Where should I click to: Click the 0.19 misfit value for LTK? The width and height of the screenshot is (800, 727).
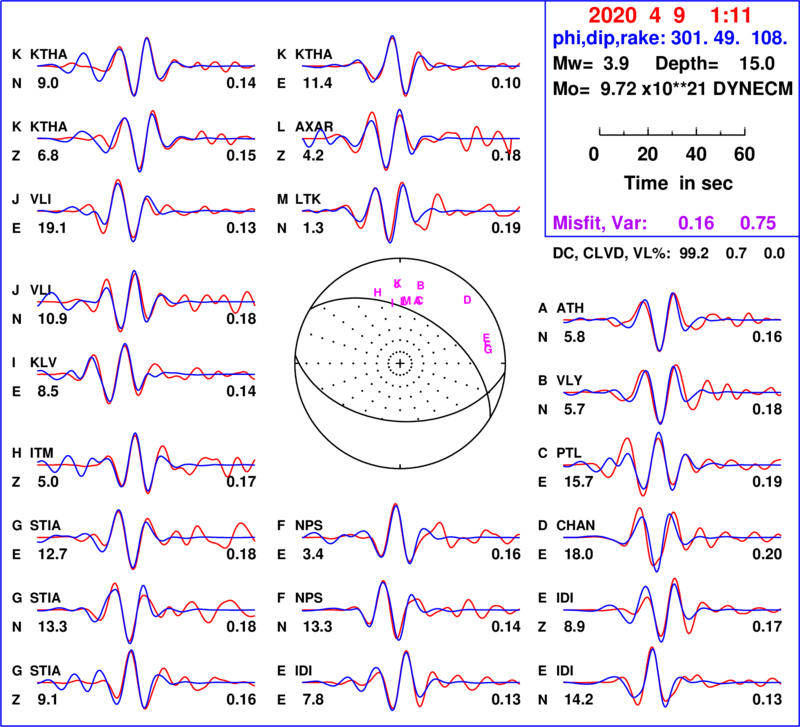pos(506,228)
